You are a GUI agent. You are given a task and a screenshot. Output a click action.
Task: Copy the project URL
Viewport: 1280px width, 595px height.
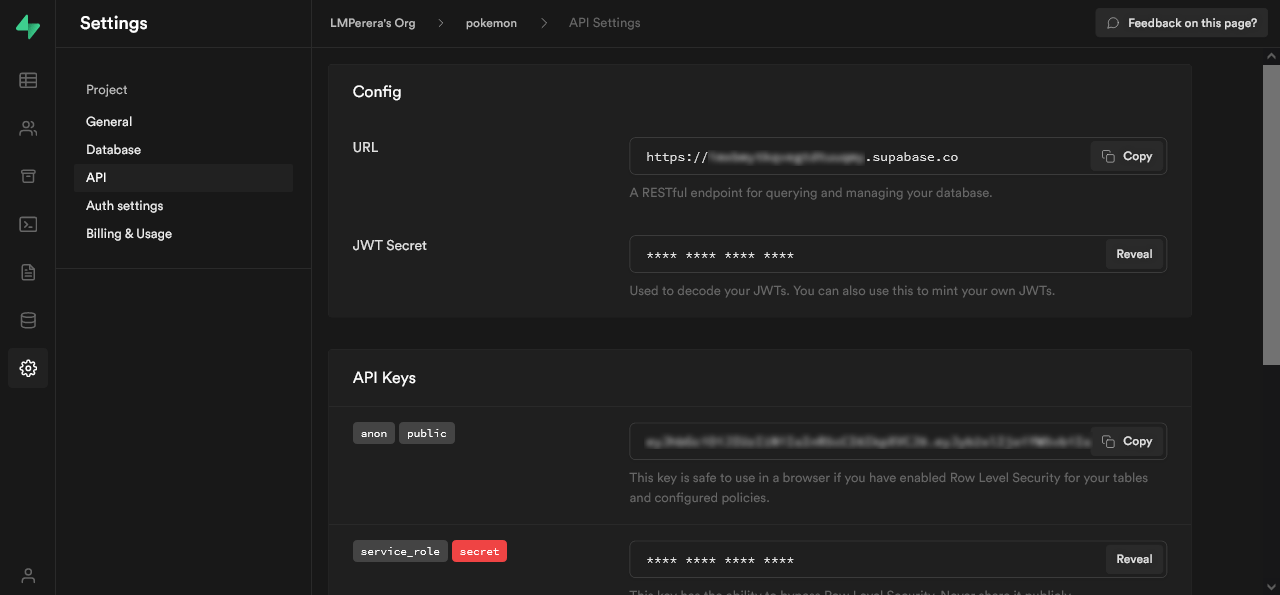(1127, 156)
